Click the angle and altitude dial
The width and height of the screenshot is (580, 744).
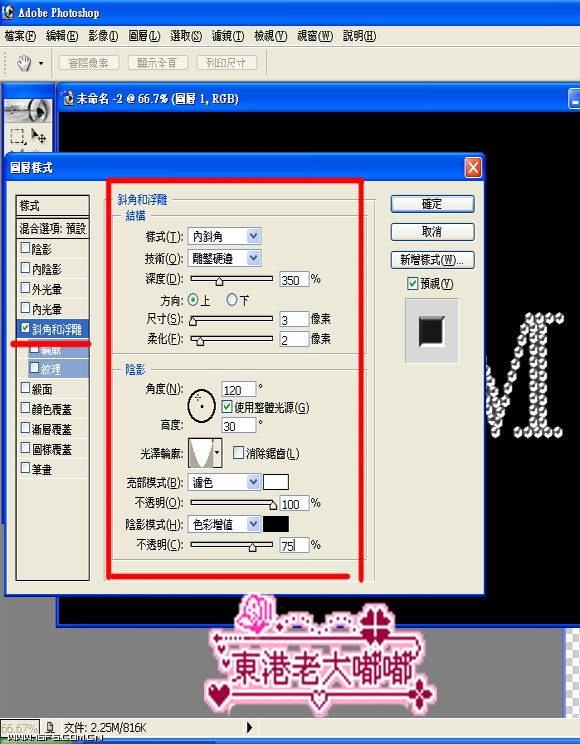202,406
